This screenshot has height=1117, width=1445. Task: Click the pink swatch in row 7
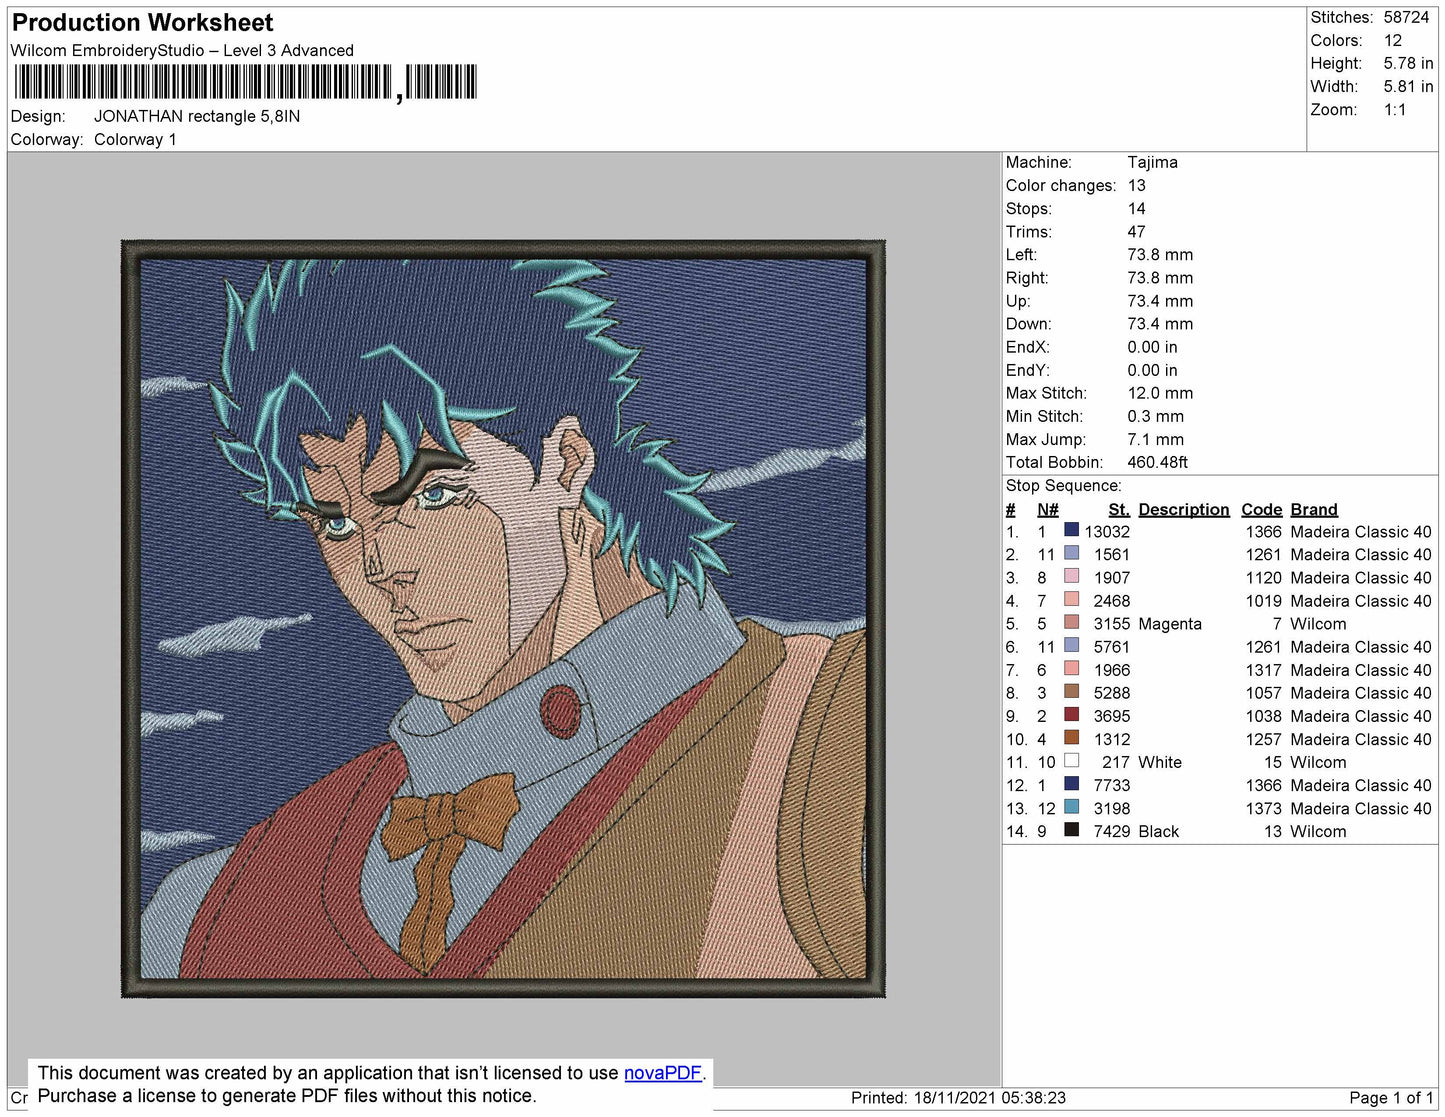pos(1072,668)
